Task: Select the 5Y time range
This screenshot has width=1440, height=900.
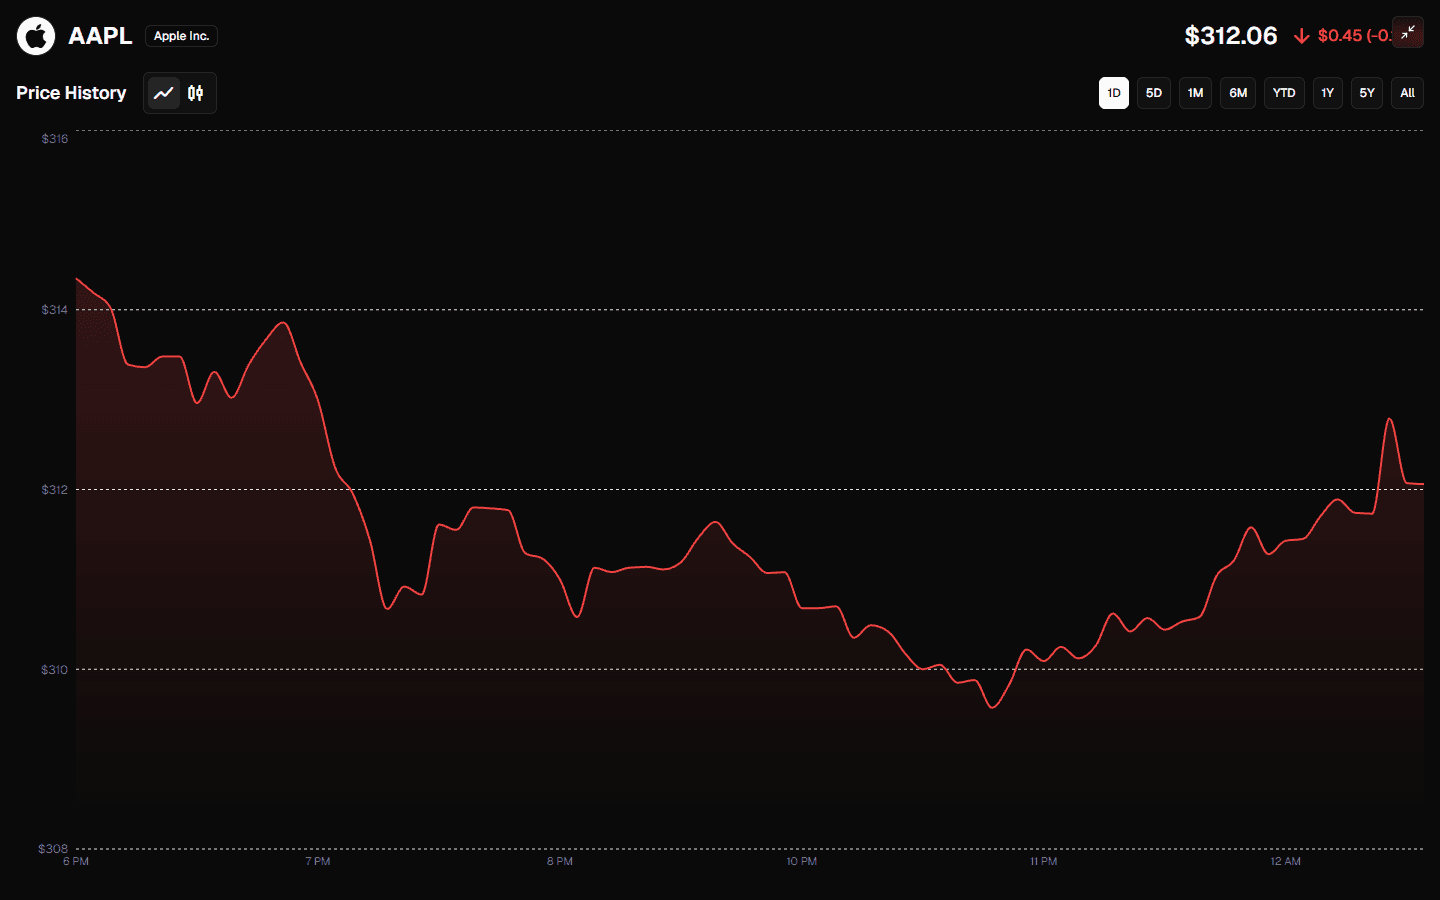Action: point(1367,93)
